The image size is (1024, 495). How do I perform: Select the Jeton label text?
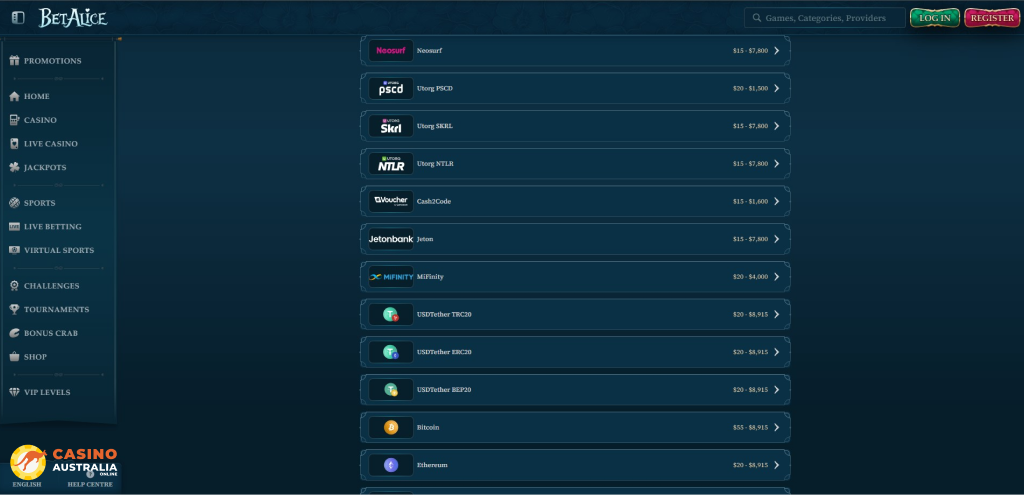[425, 239]
